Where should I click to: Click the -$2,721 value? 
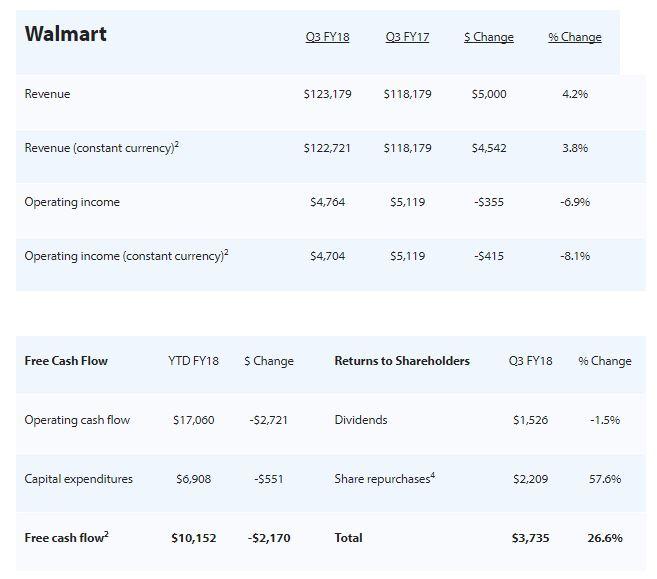[x=269, y=420]
